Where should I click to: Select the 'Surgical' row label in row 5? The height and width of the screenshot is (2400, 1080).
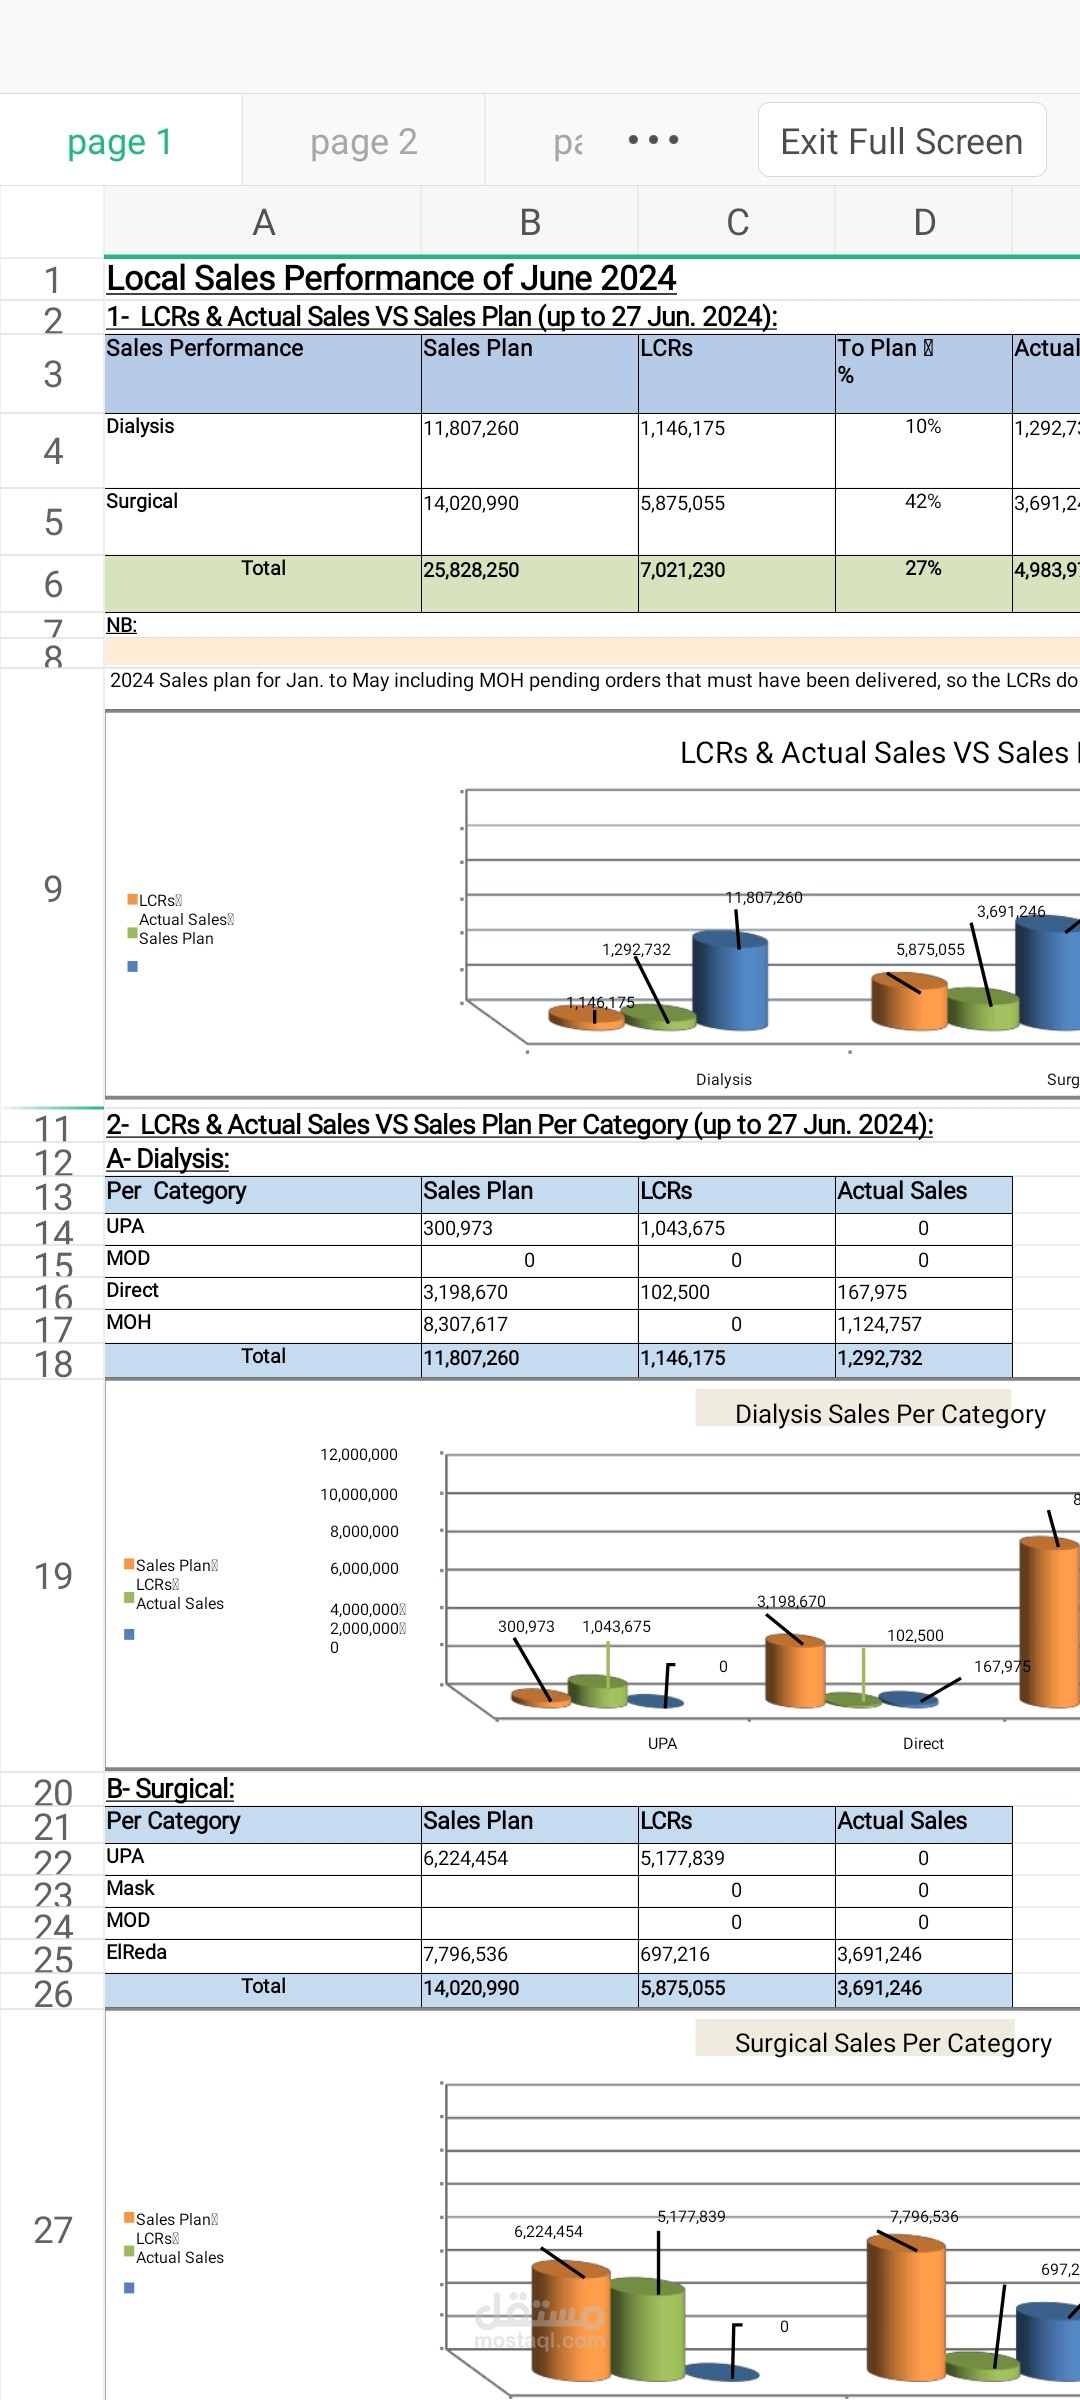pos(263,522)
